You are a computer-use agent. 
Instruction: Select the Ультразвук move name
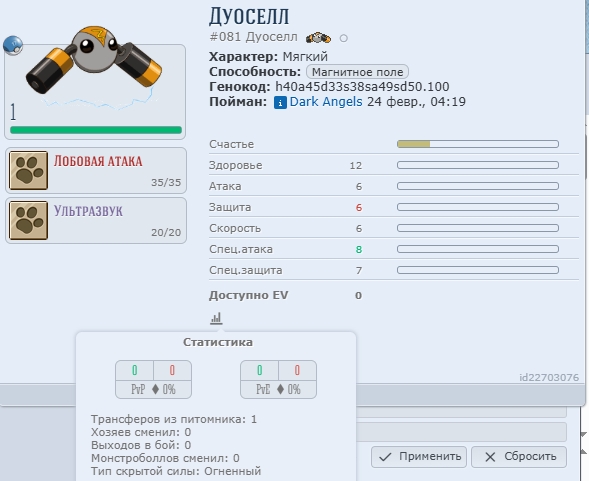click(x=88, y=211)
